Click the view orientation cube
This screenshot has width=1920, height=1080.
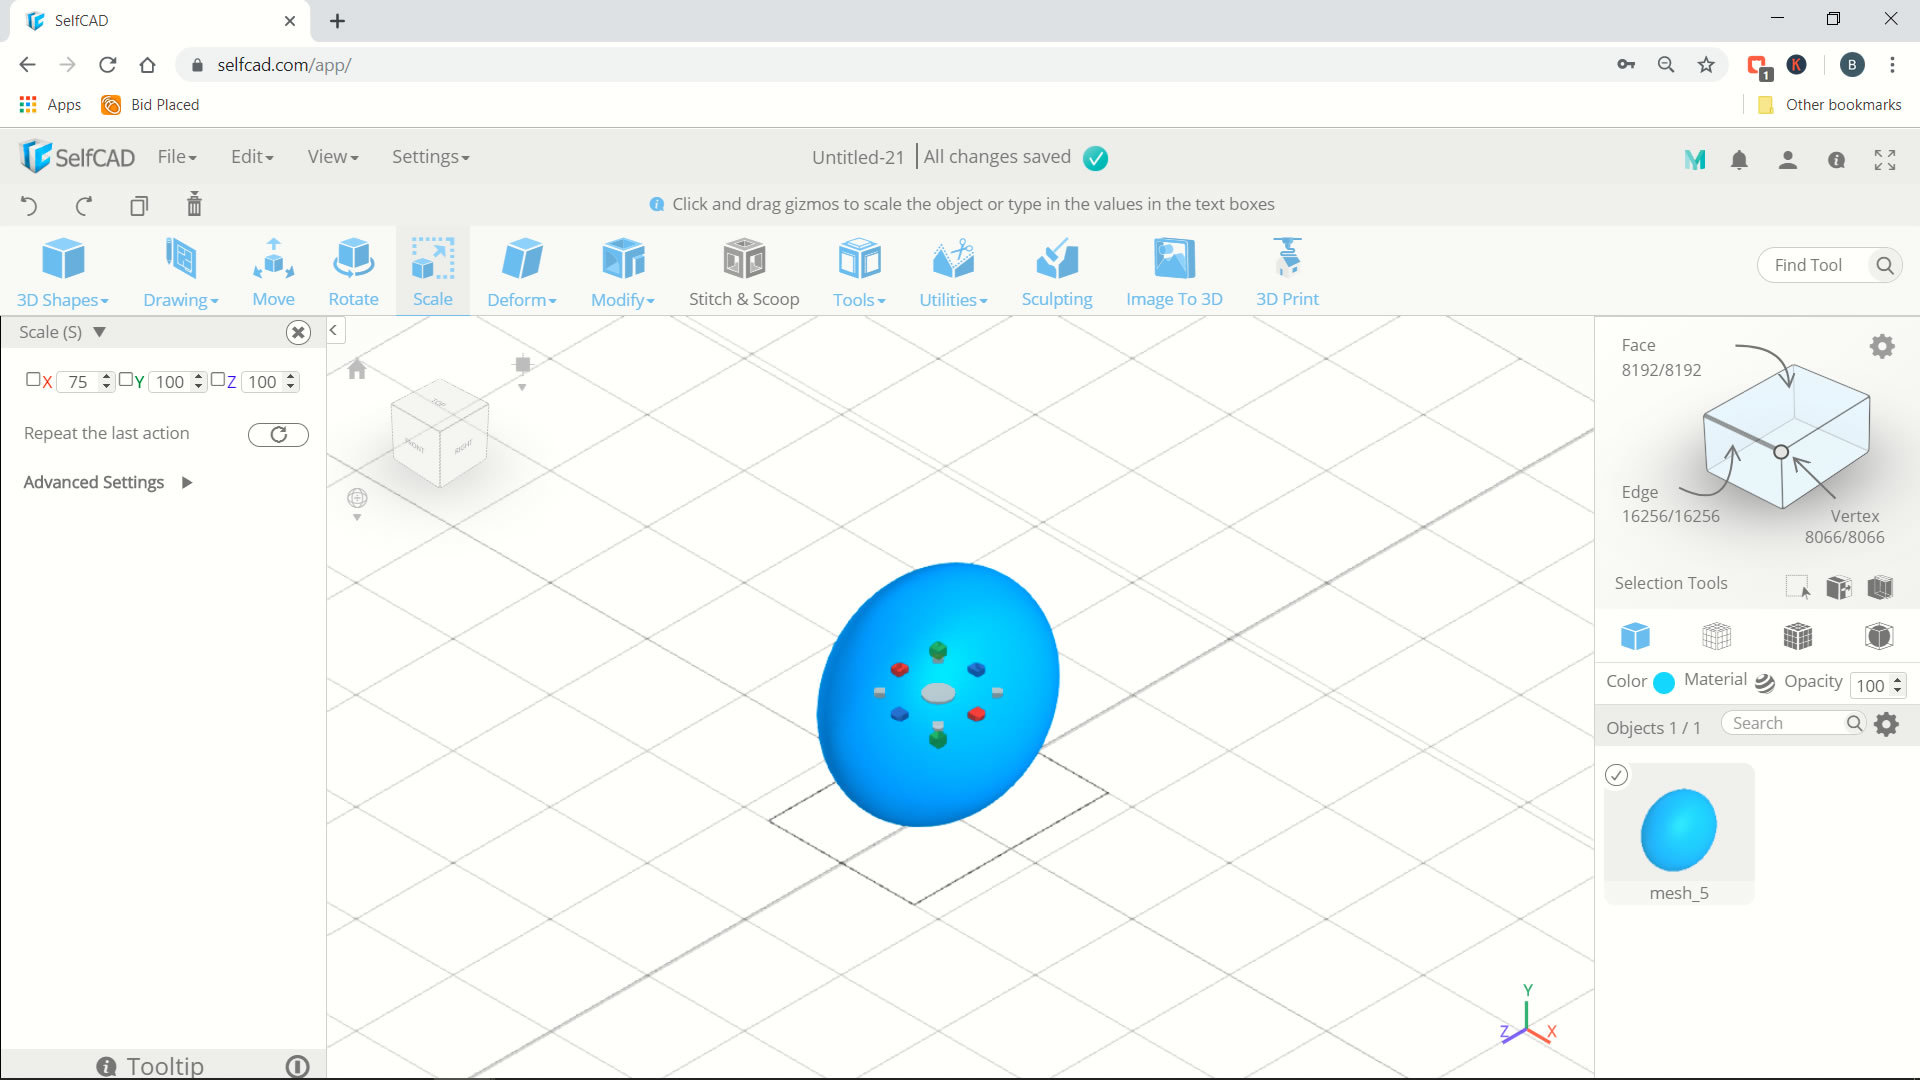click(440, 432)
